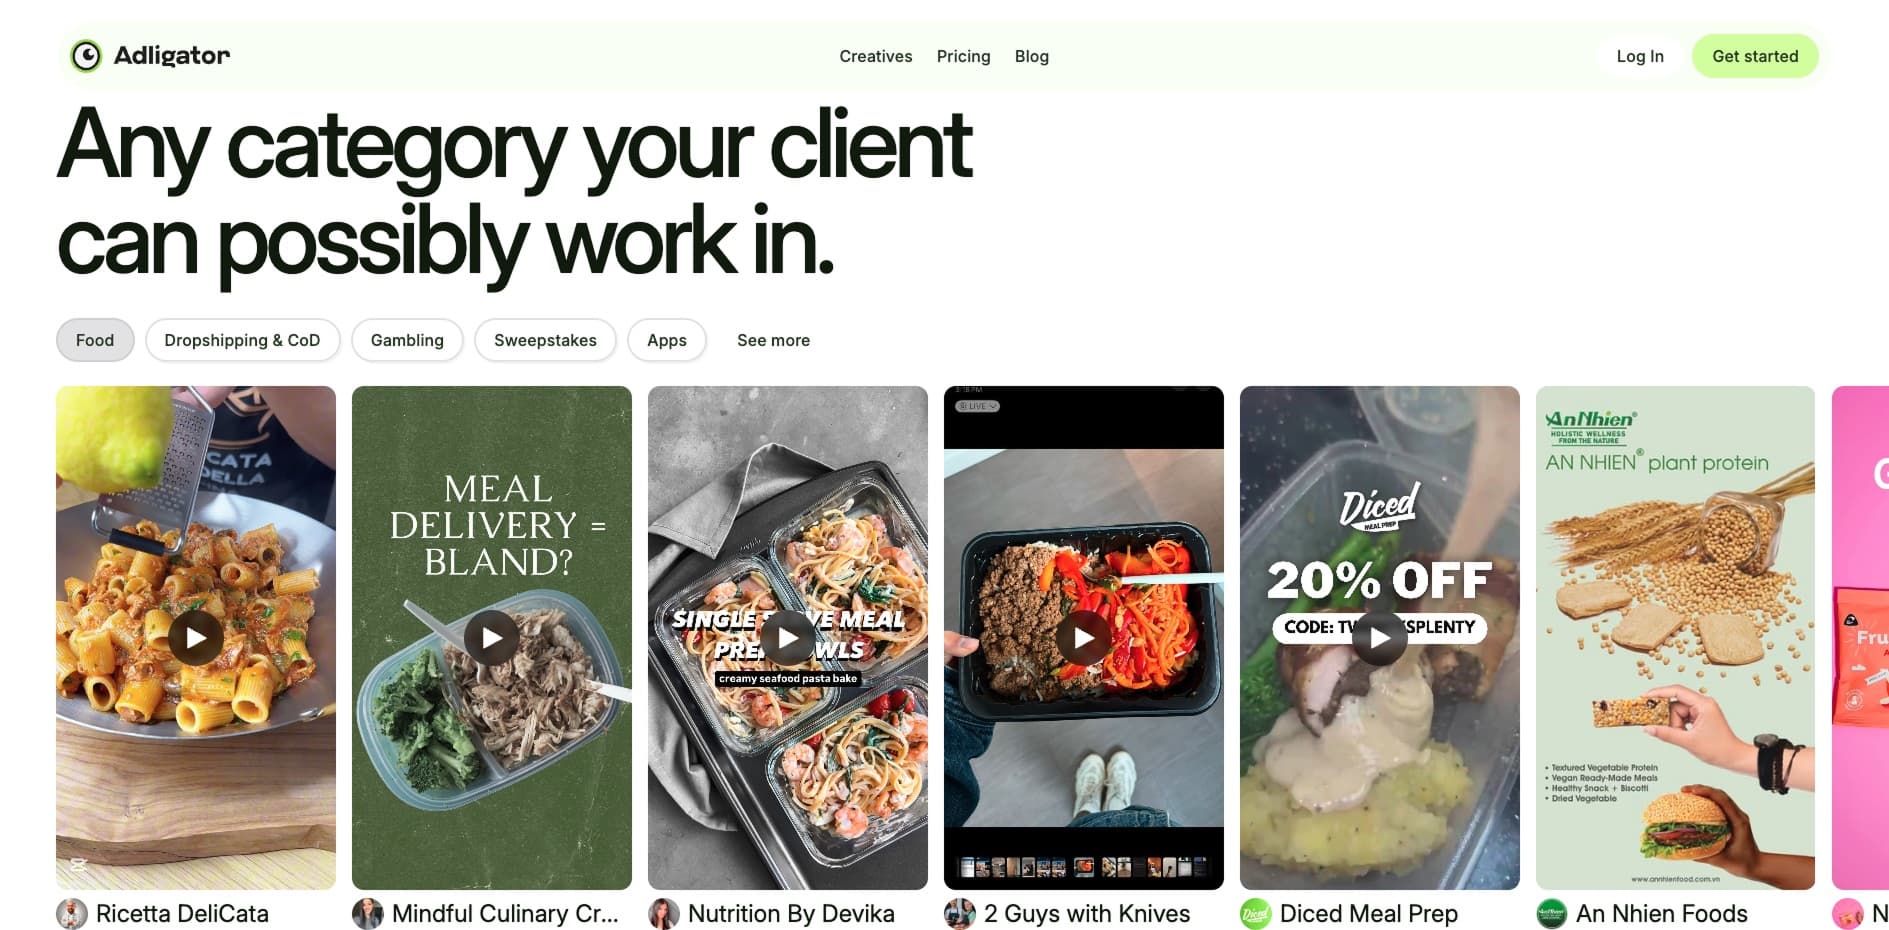
Task: Open the An Nhien plant protein ad thumbnail
Action: coord(1676,638)
